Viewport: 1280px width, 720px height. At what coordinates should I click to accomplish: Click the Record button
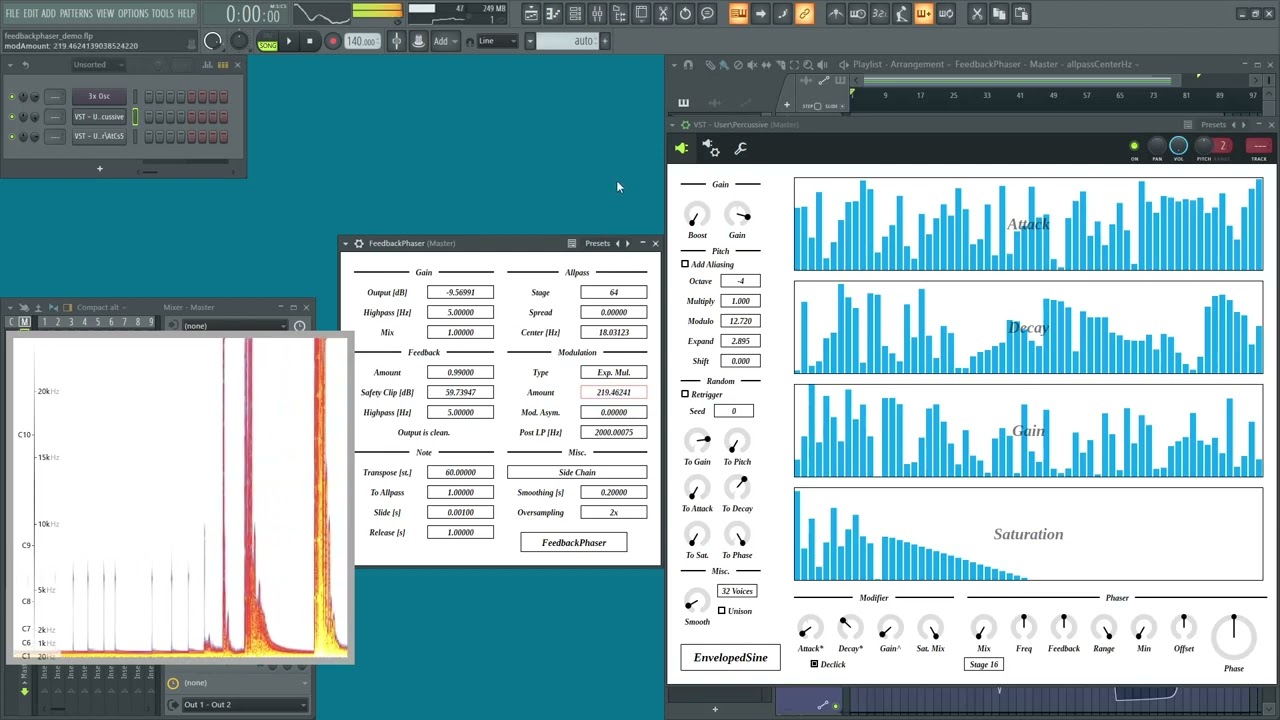[333, 41]
